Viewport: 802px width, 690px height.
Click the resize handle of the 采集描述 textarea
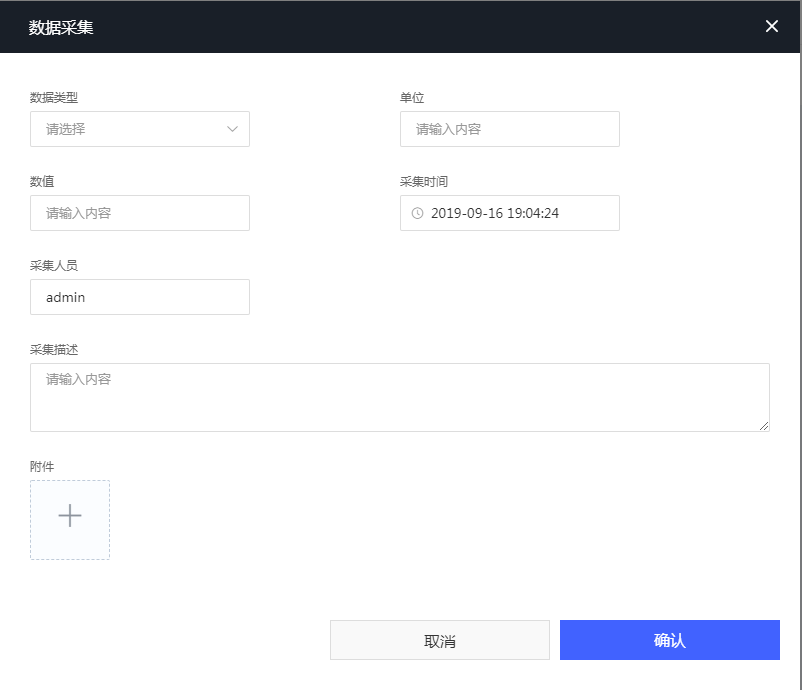[x=764, y=426]
